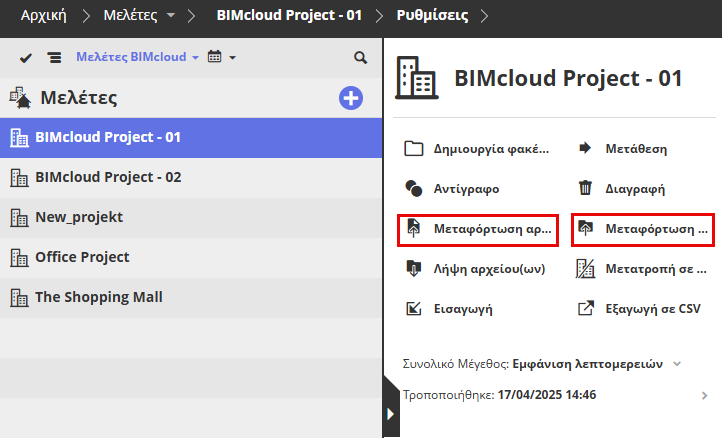Add new project with blue plus button

click(x=351, y=98)
